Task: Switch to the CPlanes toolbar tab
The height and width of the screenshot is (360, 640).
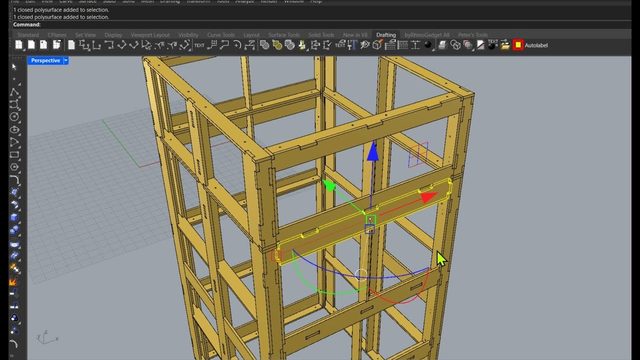Action: [57, 35]
